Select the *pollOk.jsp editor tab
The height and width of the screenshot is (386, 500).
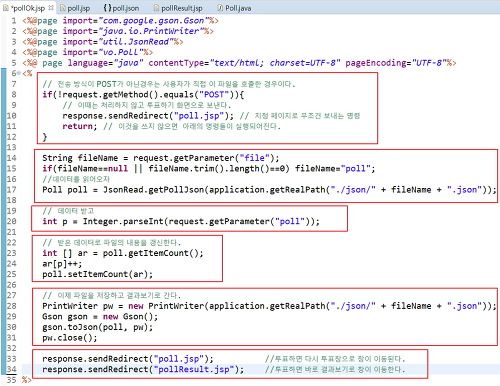(28, 8)
